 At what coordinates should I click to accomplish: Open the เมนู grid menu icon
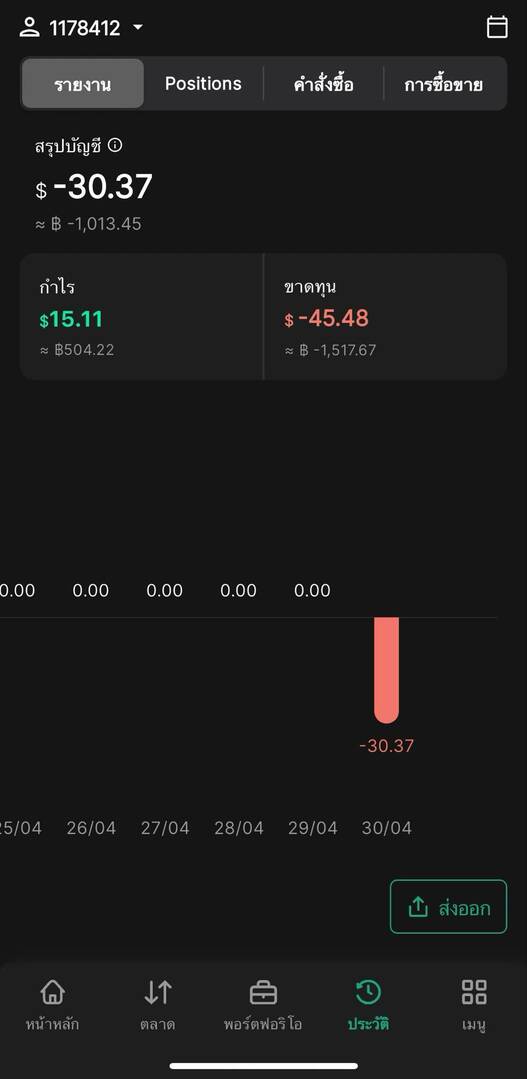[474, 992]
